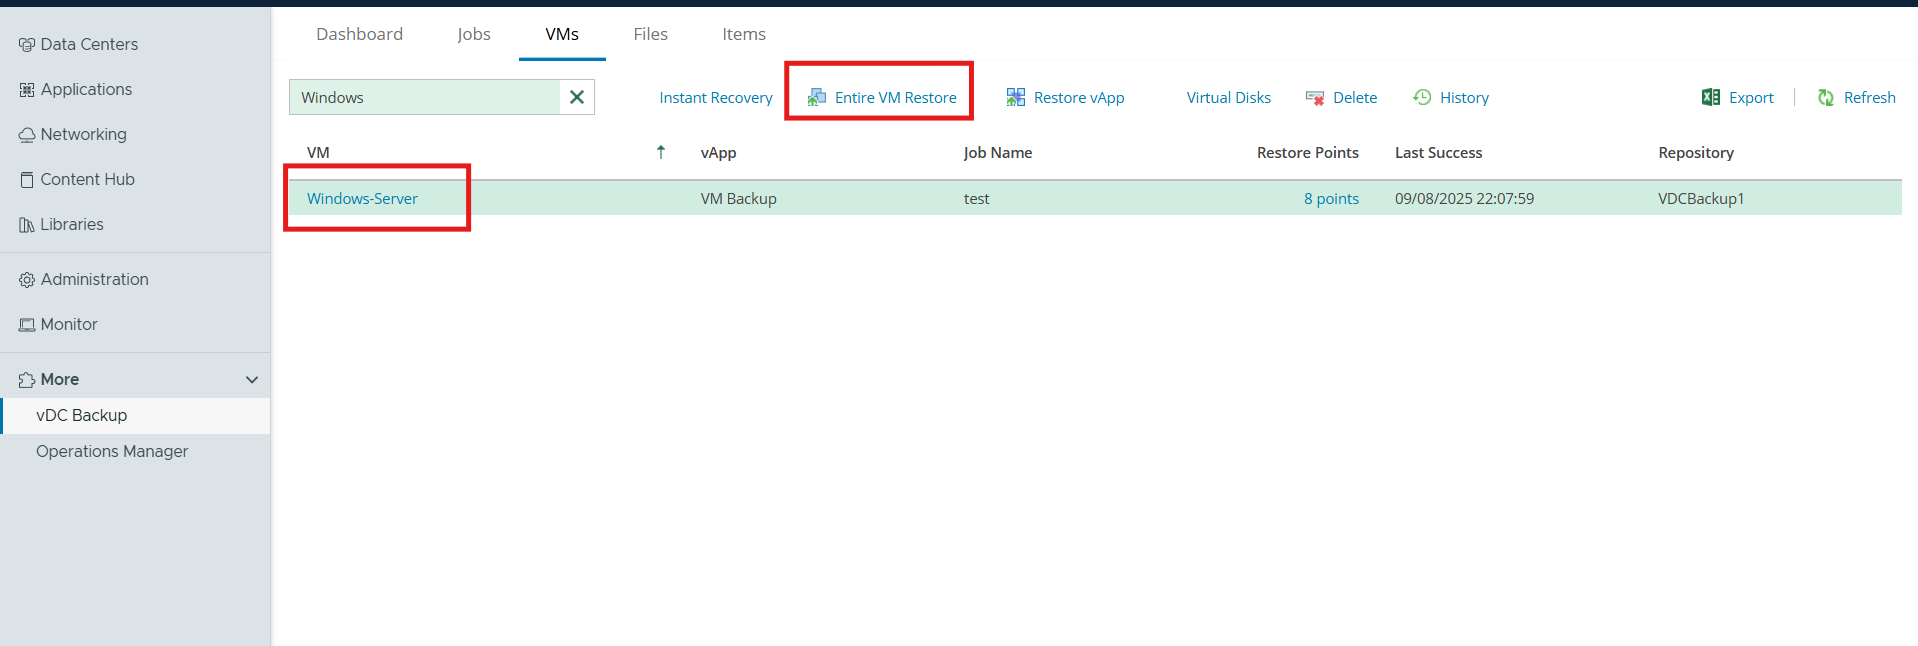Click the test job name cell

(x=977, y=199)
